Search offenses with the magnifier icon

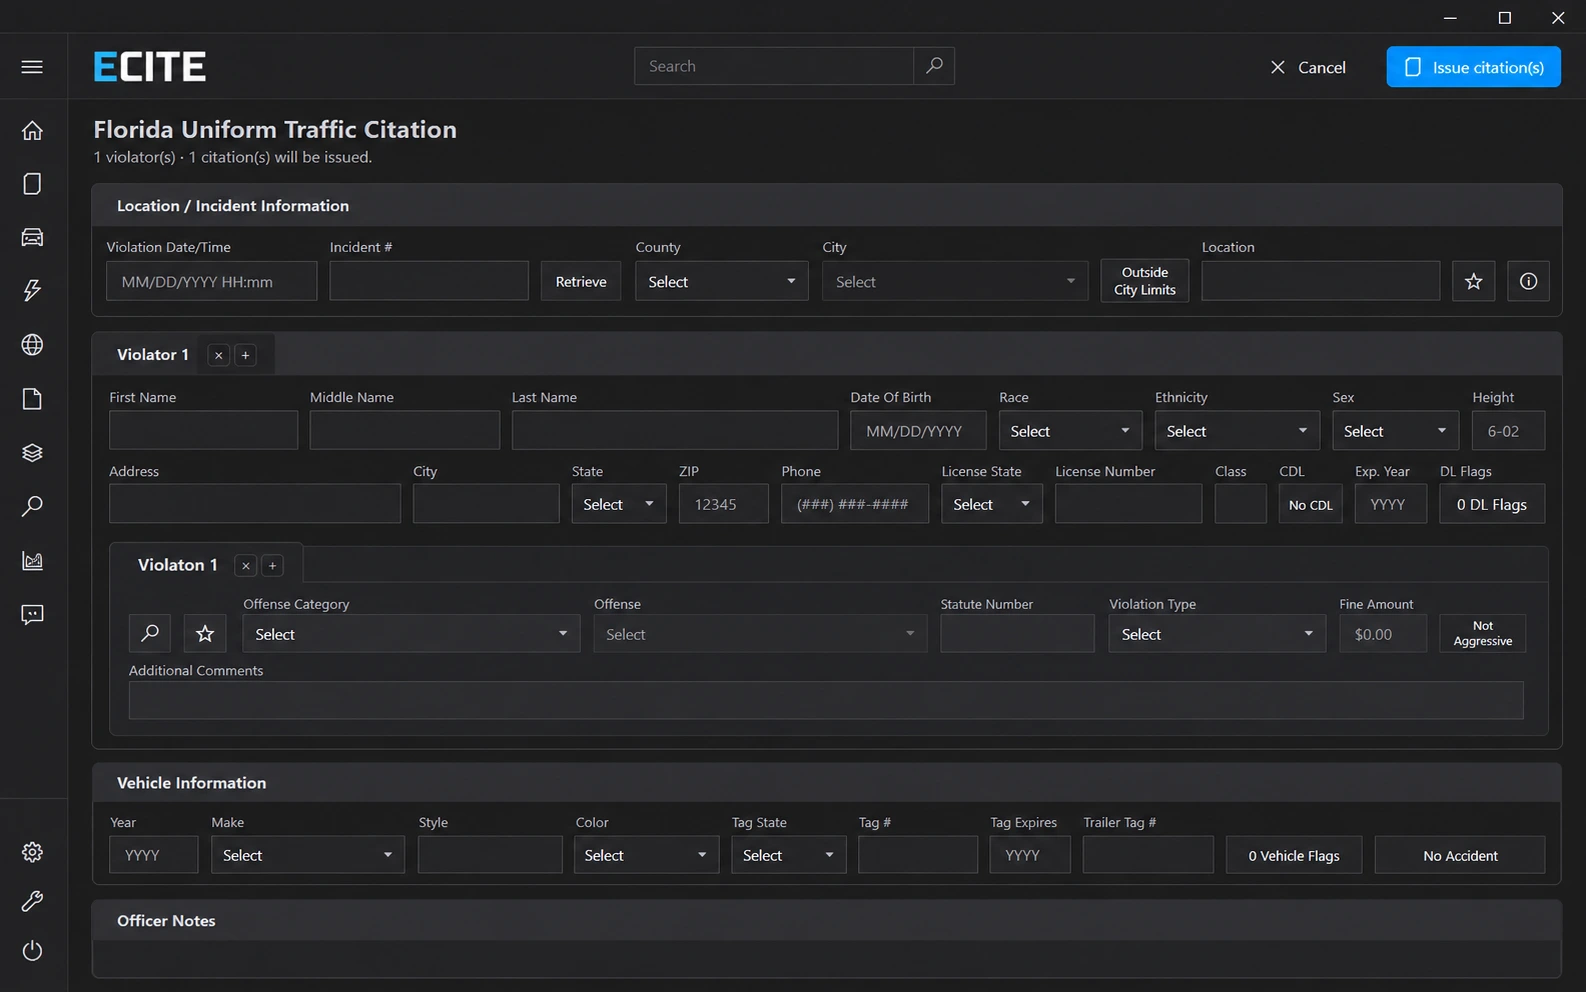click(150, 634)
